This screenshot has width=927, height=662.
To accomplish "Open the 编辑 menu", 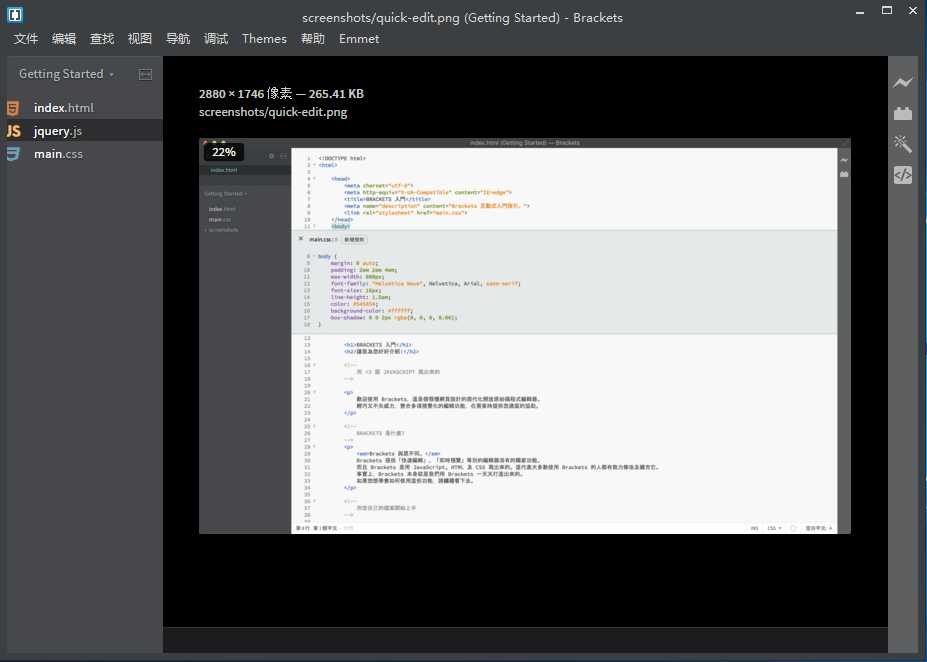I will (x=64, y=39).
